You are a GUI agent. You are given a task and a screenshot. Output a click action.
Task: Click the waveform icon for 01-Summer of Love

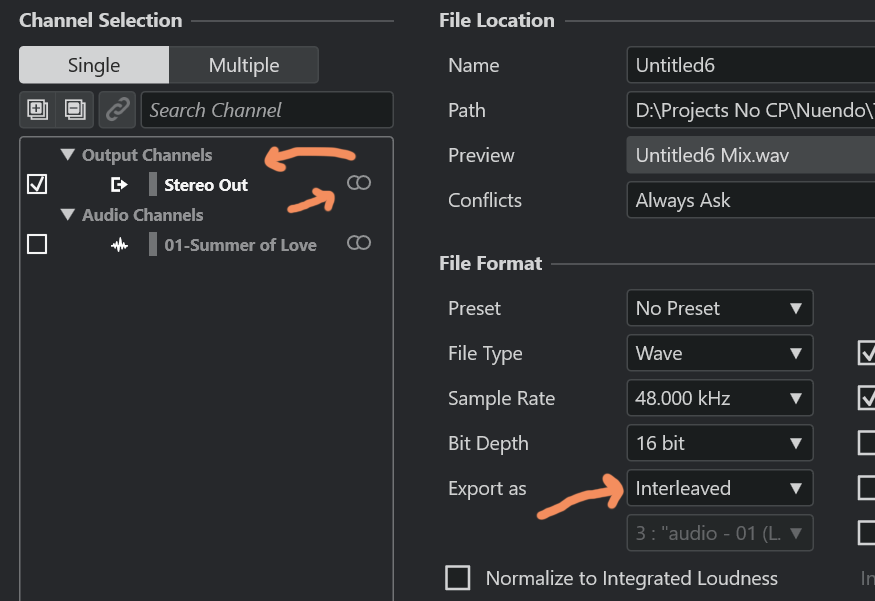click(119, 245)
